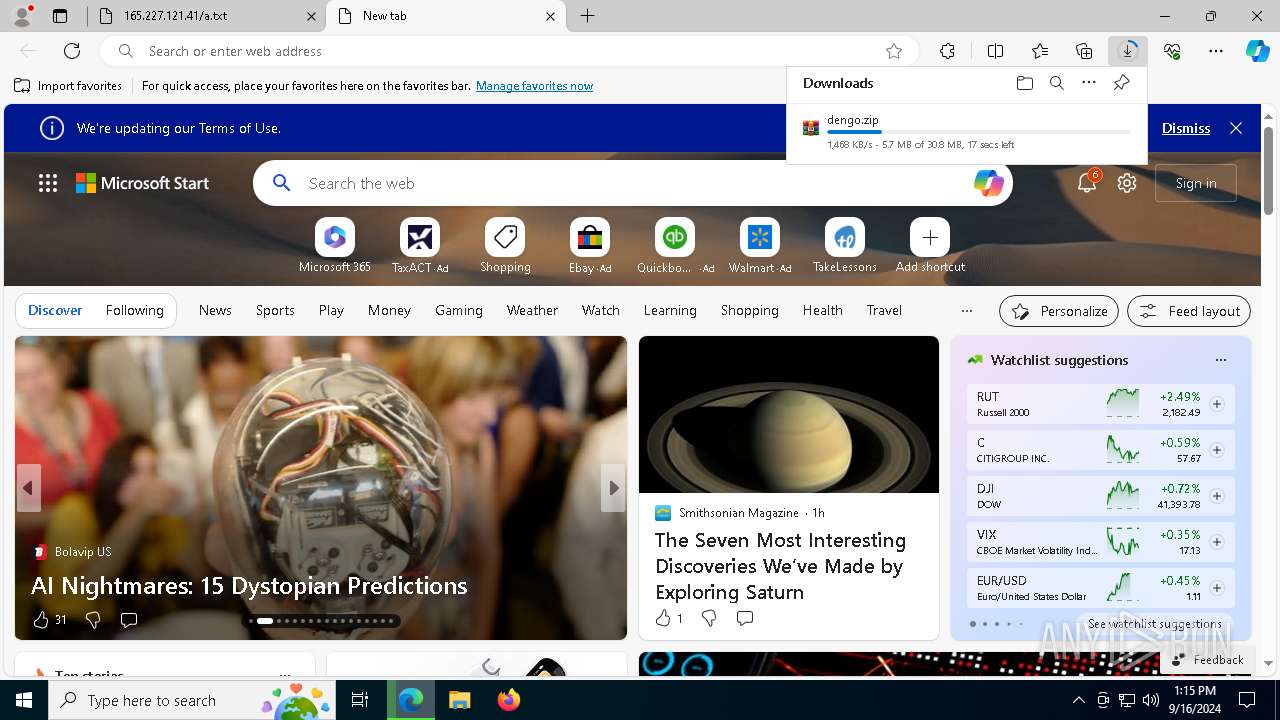Open the Weather category
The image size is (1280, 720).
(532, 310)
